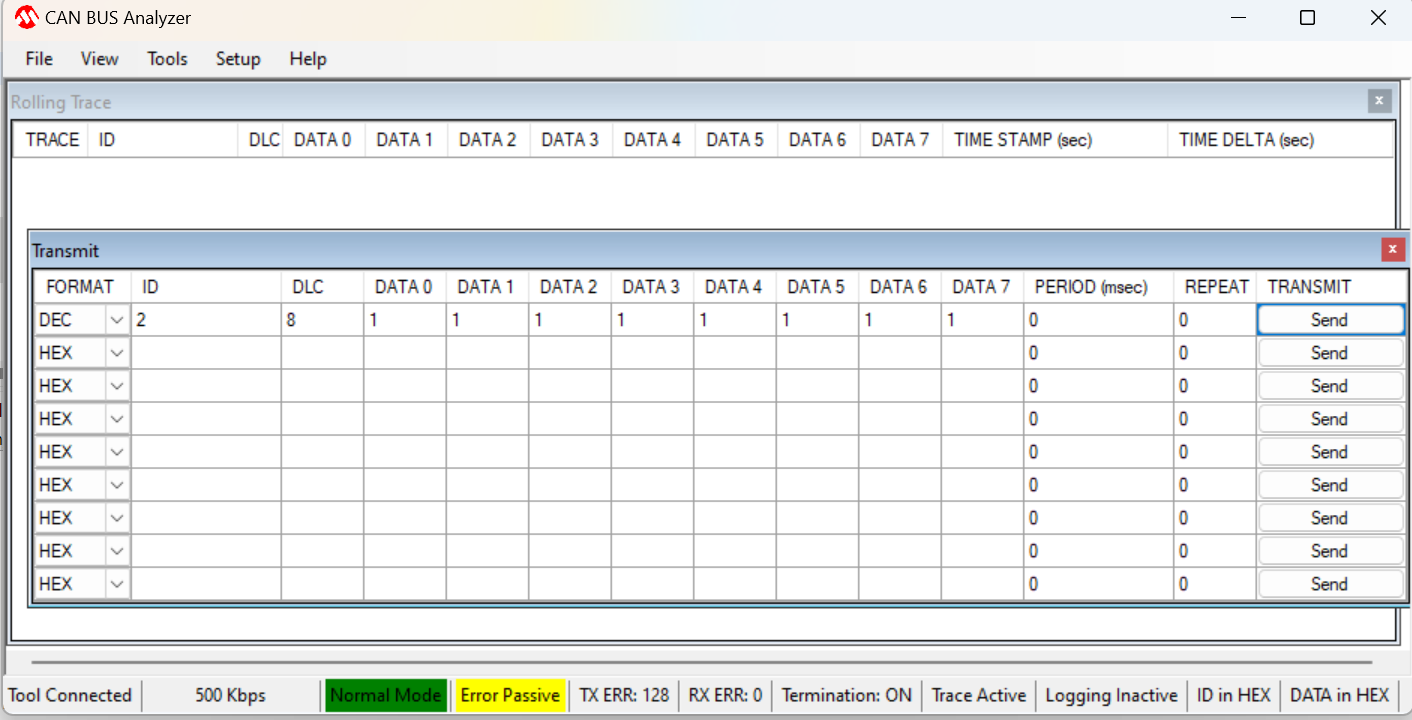Viewport: 1412px width, 720px height.
Task: Close the Rolling Trace panel
Action: 1380,100
